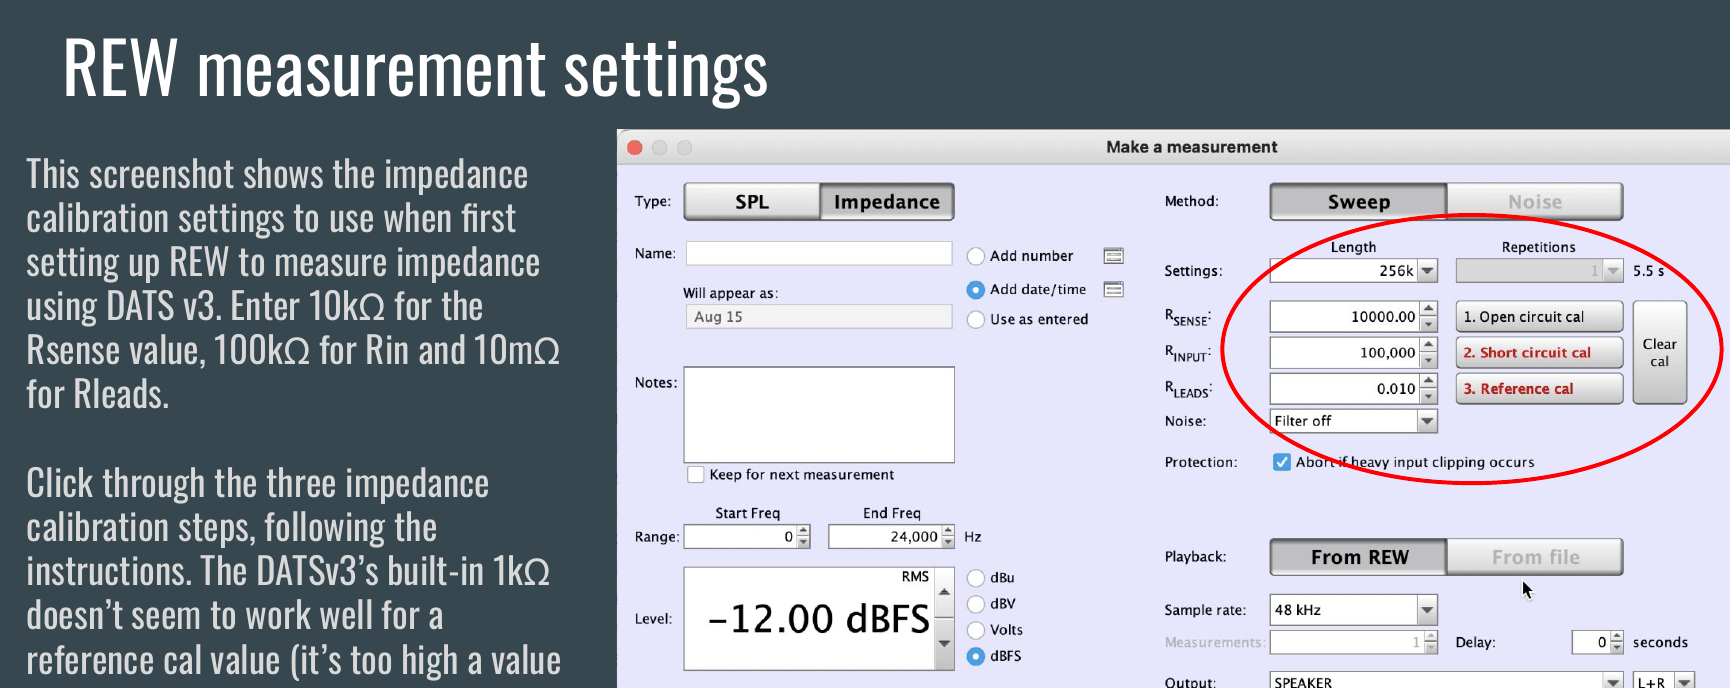
Task: Open the sweep Length 256k dropdown
Action: [1428, 271]
